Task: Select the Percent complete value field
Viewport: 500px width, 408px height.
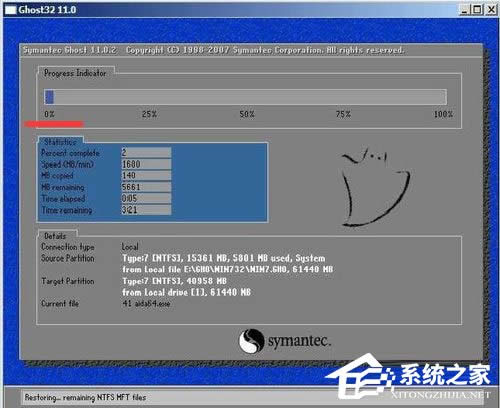Action: point(146,153)
